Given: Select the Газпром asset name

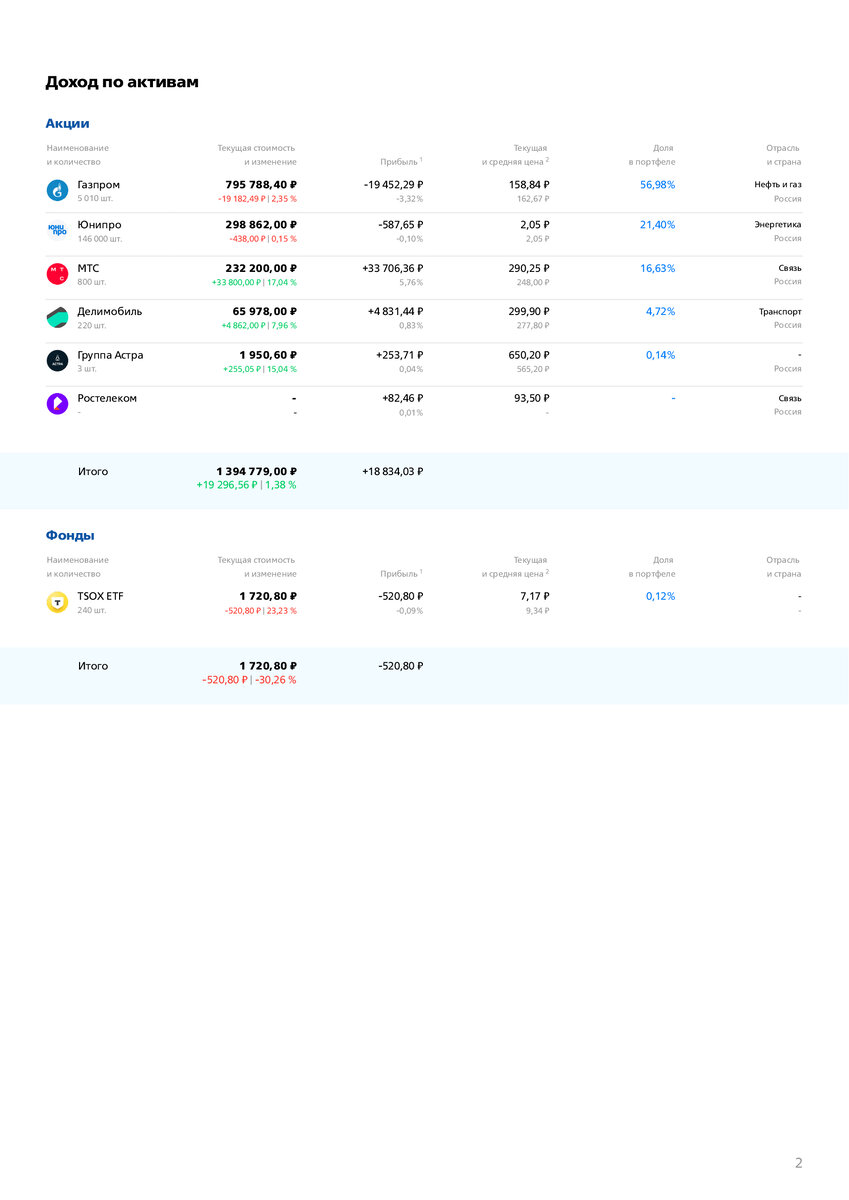Looking at the screenshot, I should click(98, 185).
